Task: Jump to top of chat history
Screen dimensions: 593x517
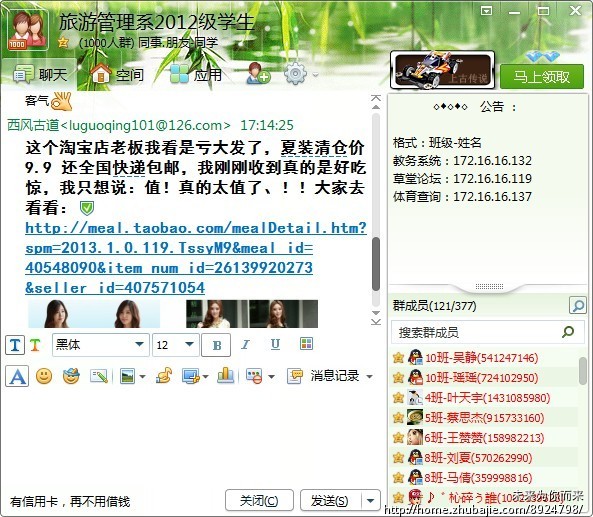Action: (376, 98)
